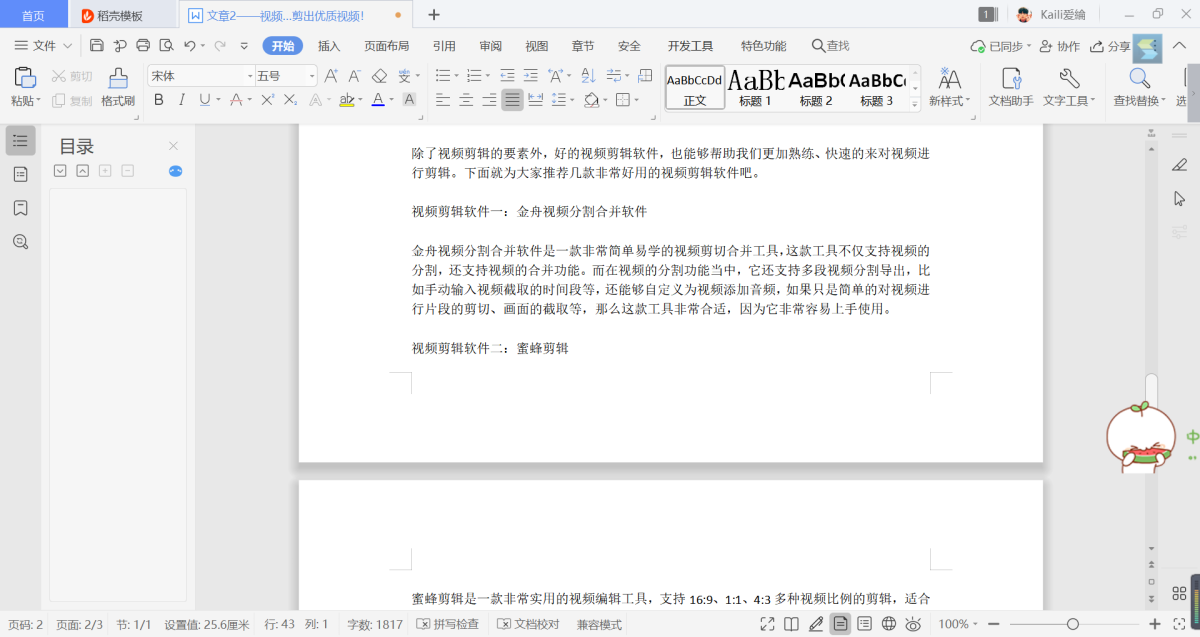This screenshot has width=1200, height=637.
Task: Adjust the zoom slider in status bar
Action: pyautogui.click(x=1072, y=624)
